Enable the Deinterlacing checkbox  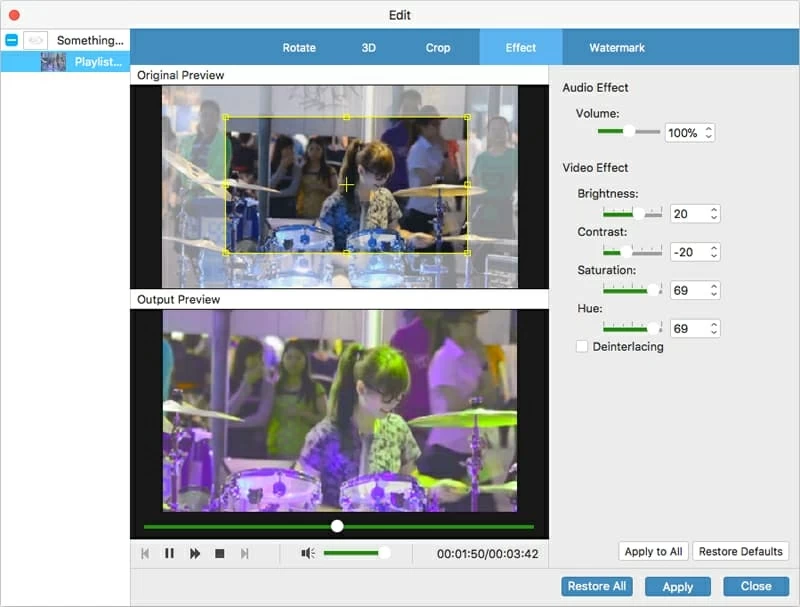click(582, 346)
